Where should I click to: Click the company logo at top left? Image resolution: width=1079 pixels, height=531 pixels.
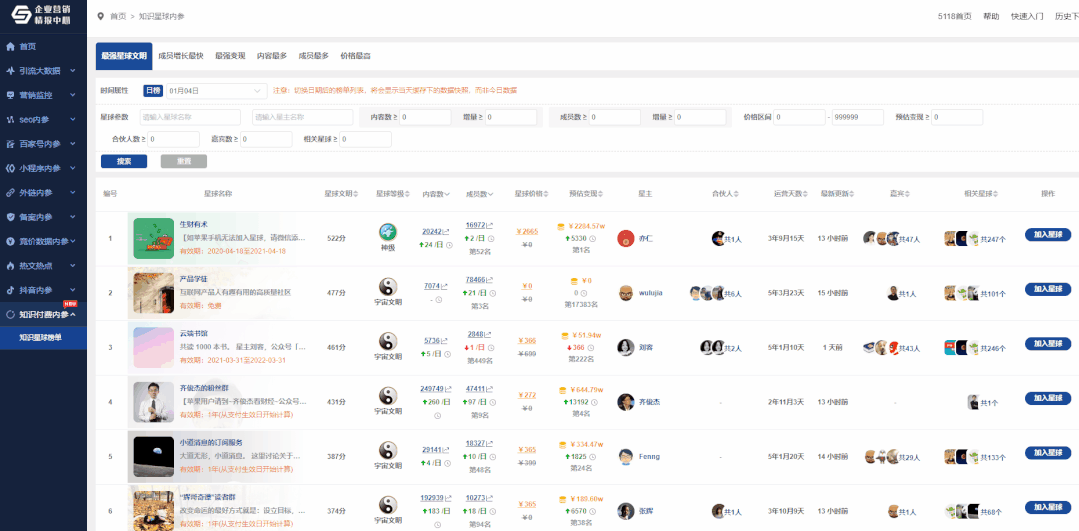pos(43,15)
